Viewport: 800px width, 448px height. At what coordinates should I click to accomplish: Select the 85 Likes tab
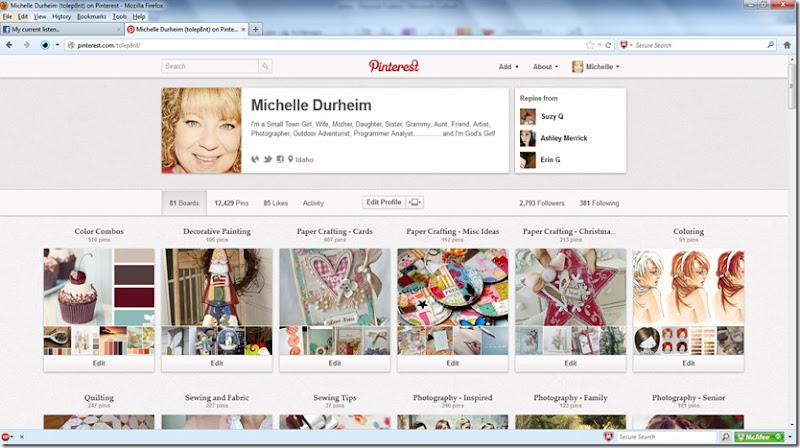point(276,203)
